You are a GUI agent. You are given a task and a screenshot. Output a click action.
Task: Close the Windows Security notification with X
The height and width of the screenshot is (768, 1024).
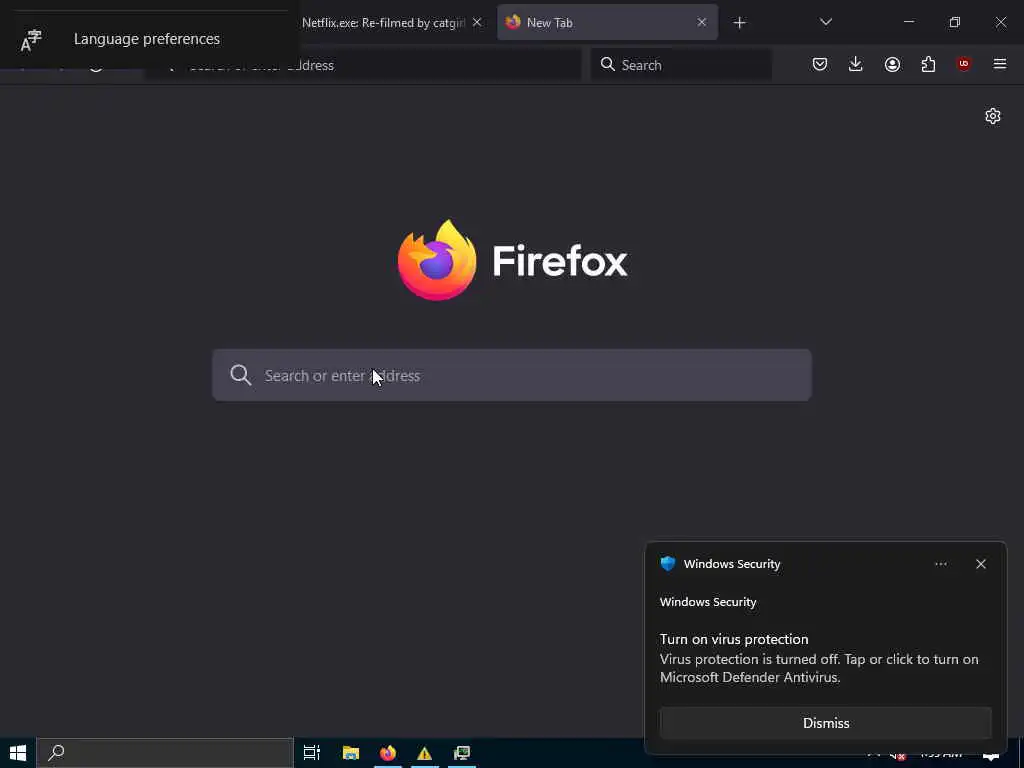tap(980, 564)
